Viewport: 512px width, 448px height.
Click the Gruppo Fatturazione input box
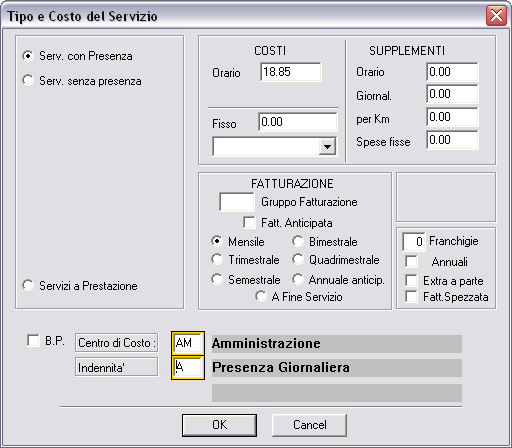click(x=237, y=202)
